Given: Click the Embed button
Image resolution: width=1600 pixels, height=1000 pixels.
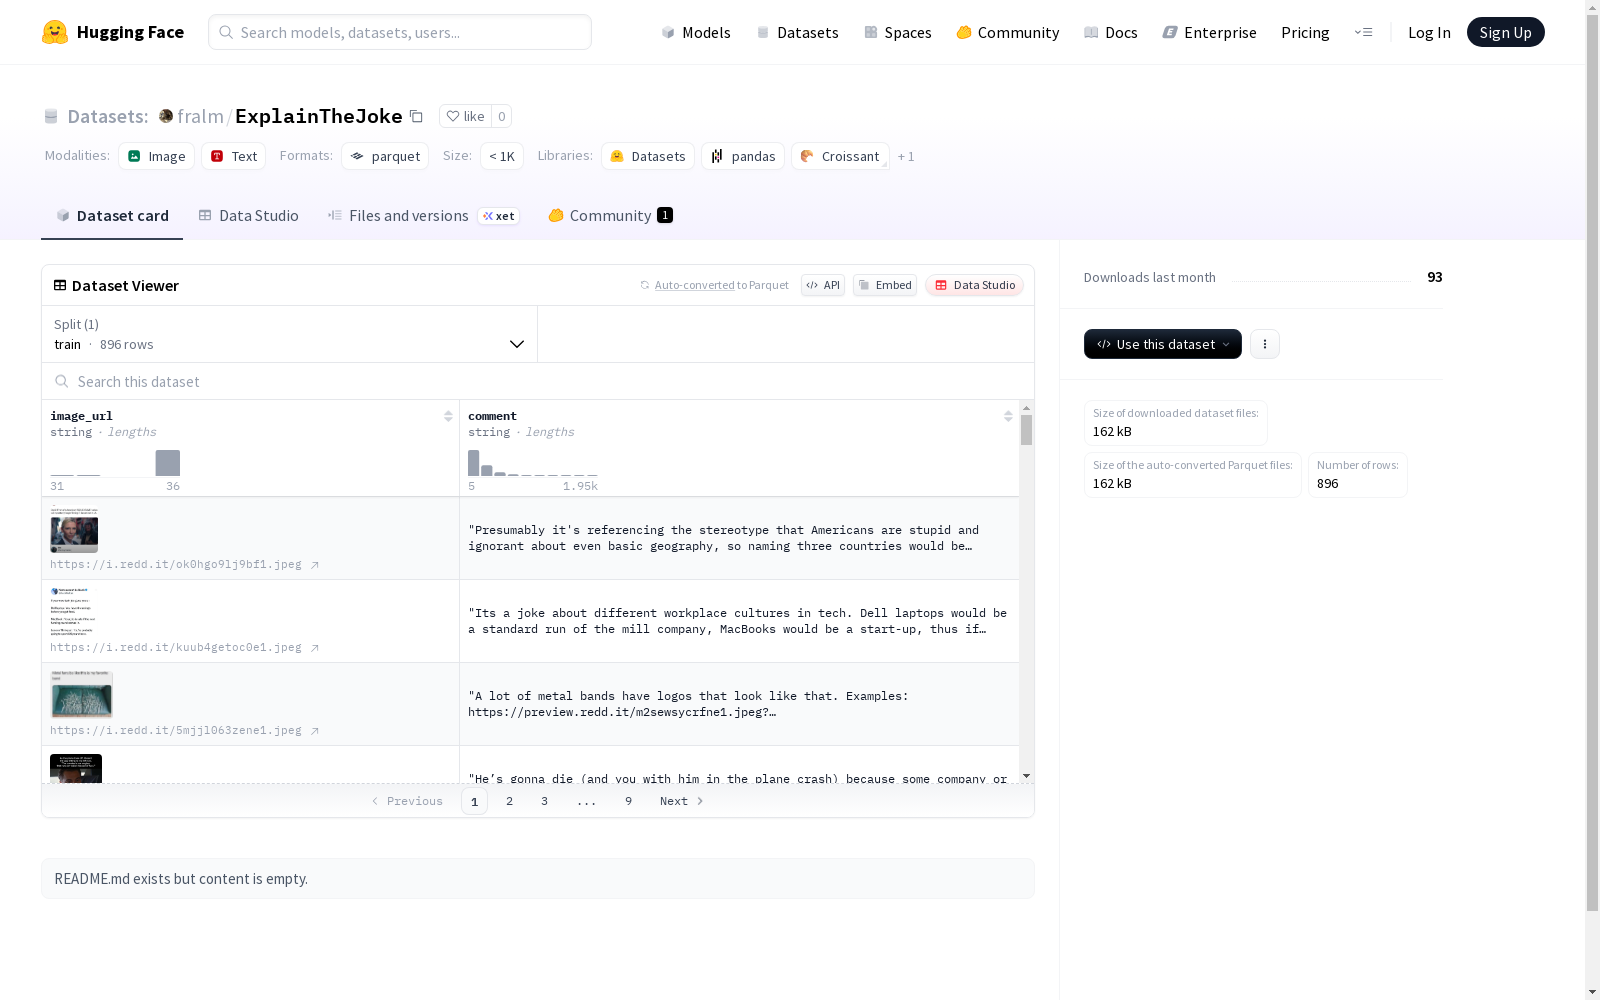Looking at the screenshot, I should pyautogui.click(x=885, y=285).
